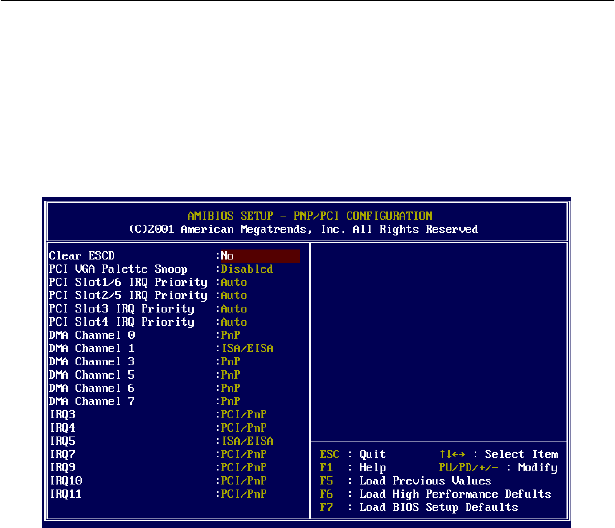Click the IRQ11 label

tap(66, 494)
